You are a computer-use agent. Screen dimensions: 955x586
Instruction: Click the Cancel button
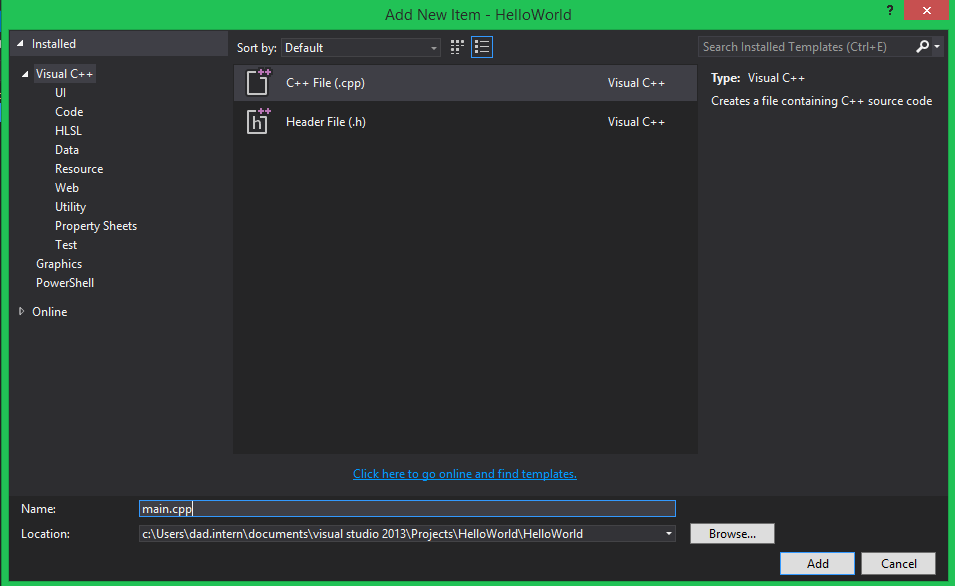click(898, 563)
